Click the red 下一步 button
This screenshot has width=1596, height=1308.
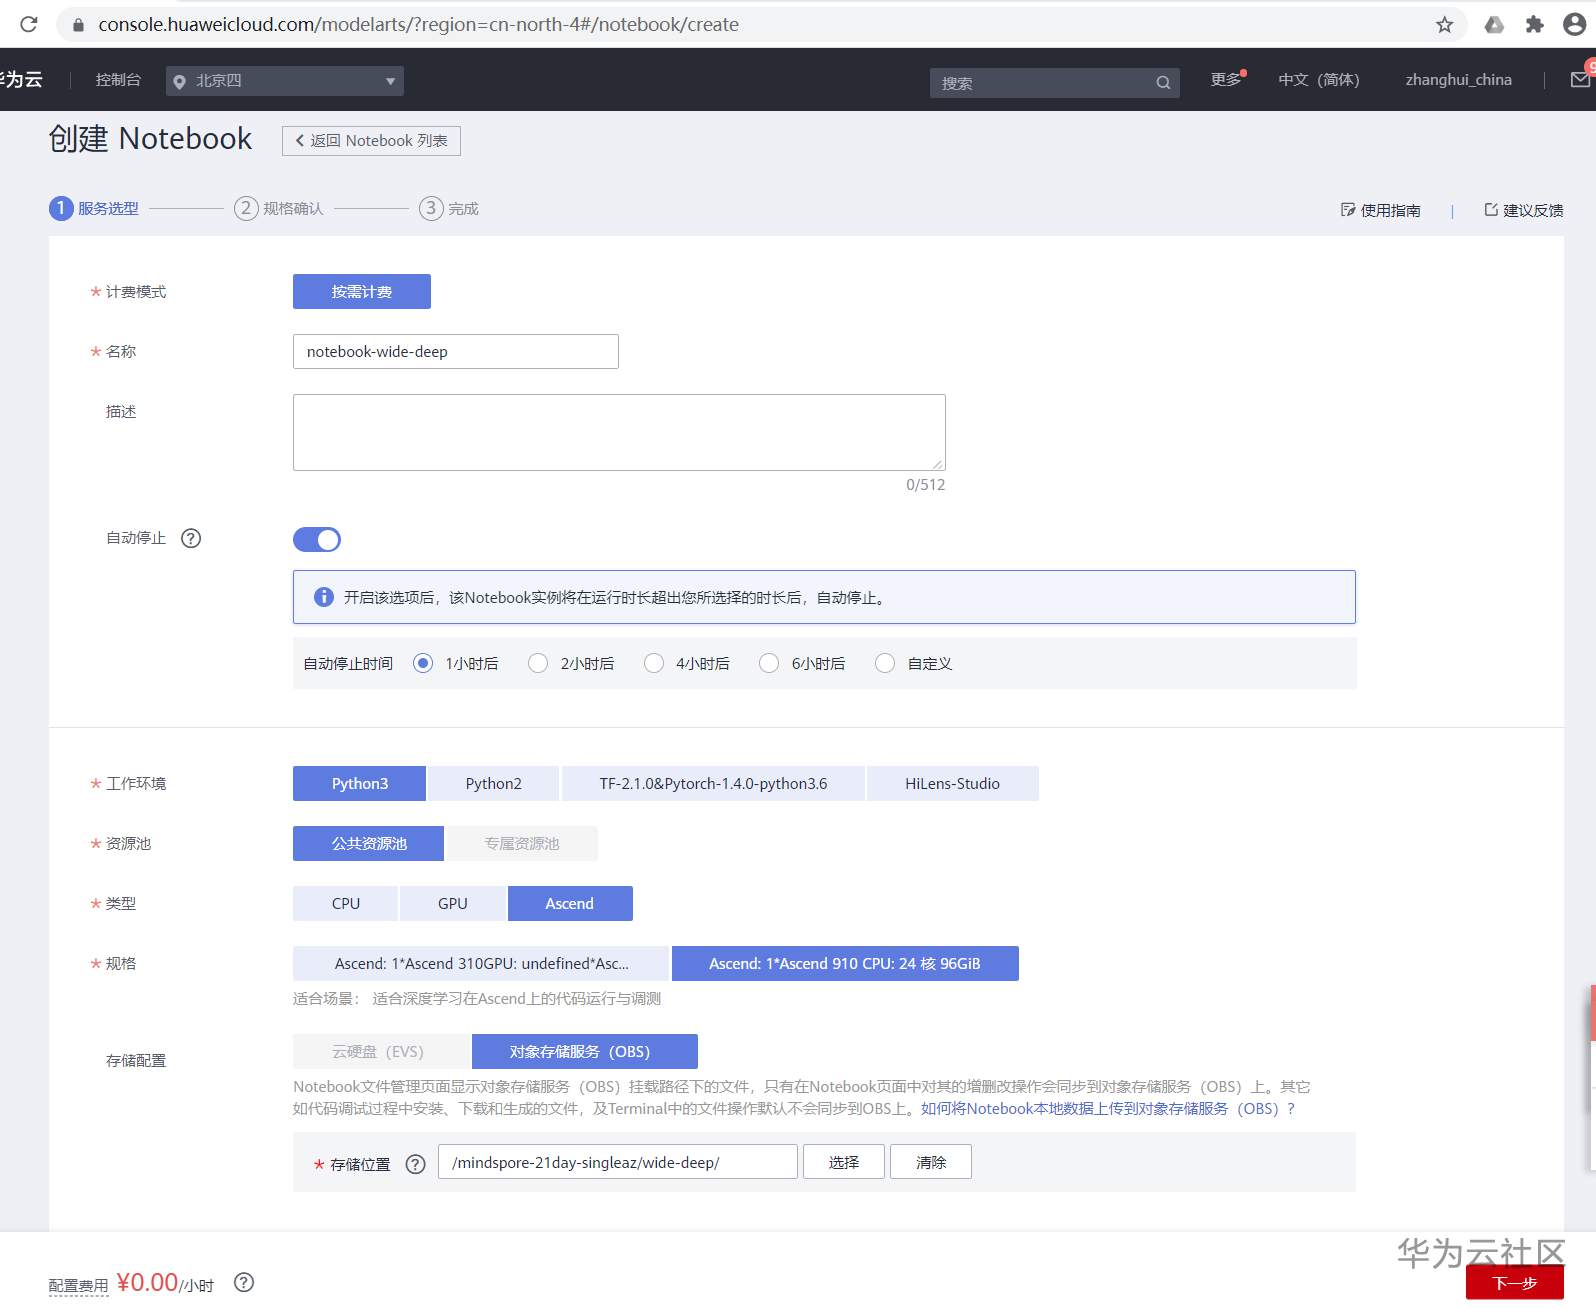click(x=1515, y=1283)
